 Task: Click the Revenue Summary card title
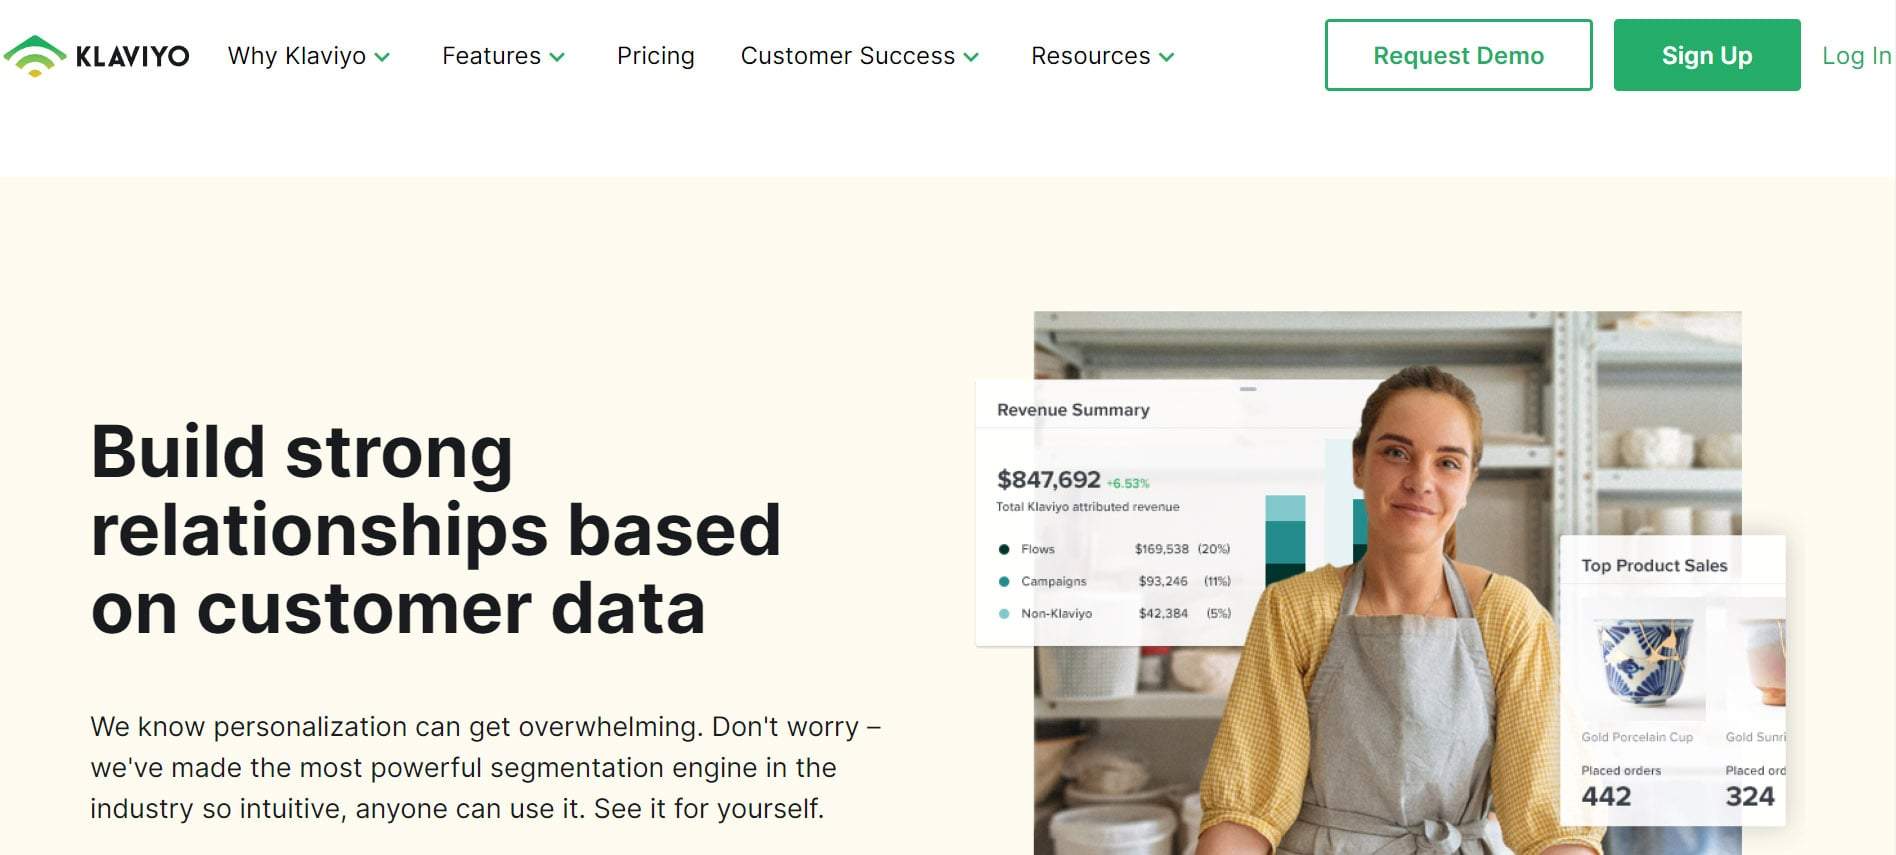[1073, 410]
